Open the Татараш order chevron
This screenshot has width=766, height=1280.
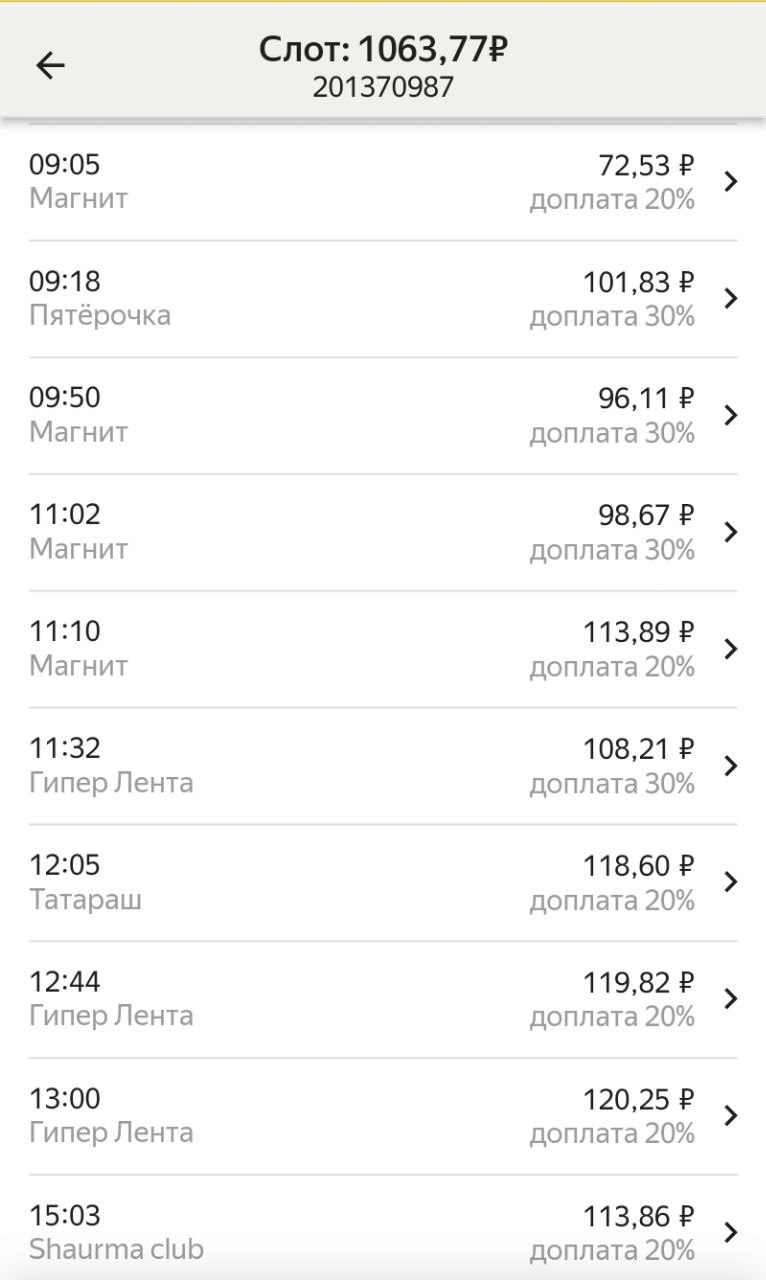(x=731, y=882)
